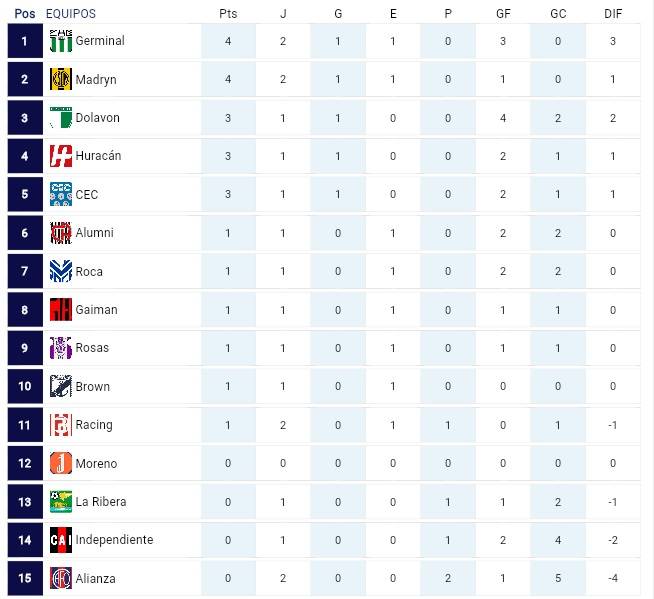Click the La Ribera green crest
Screen dimensions: 654x599
[61, 501]
